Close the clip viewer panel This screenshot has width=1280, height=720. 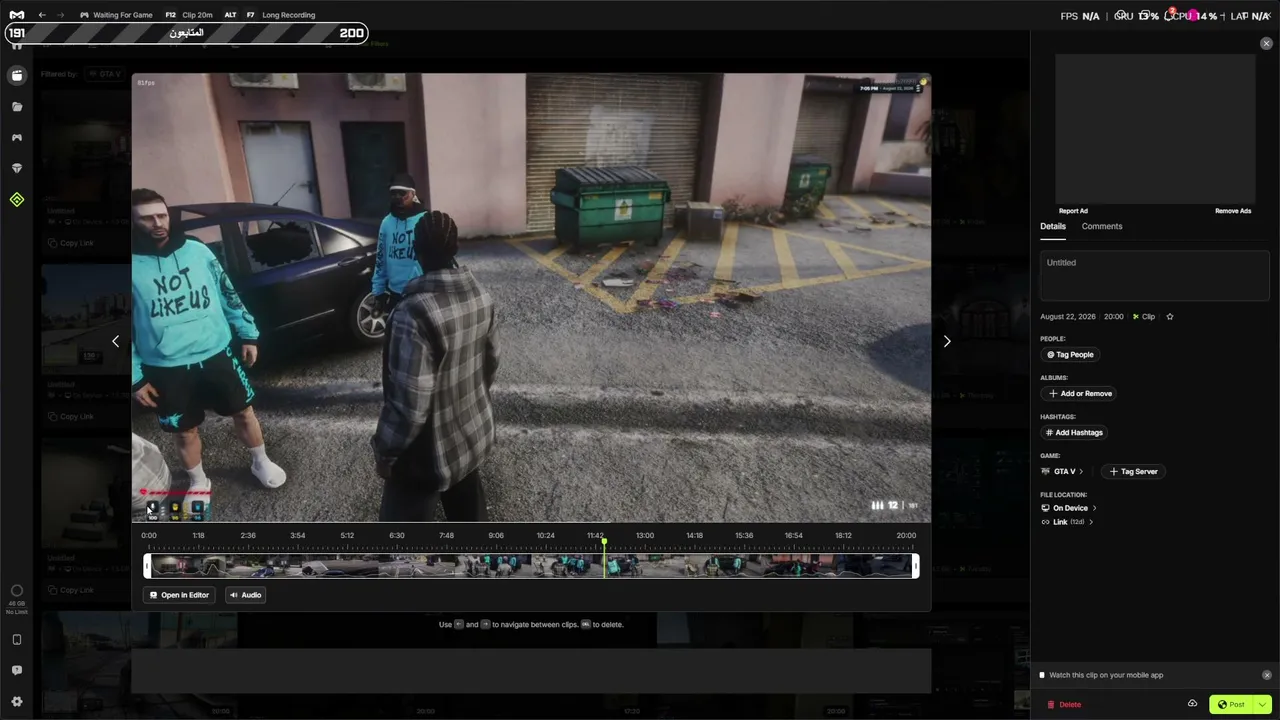(1266, 44)
